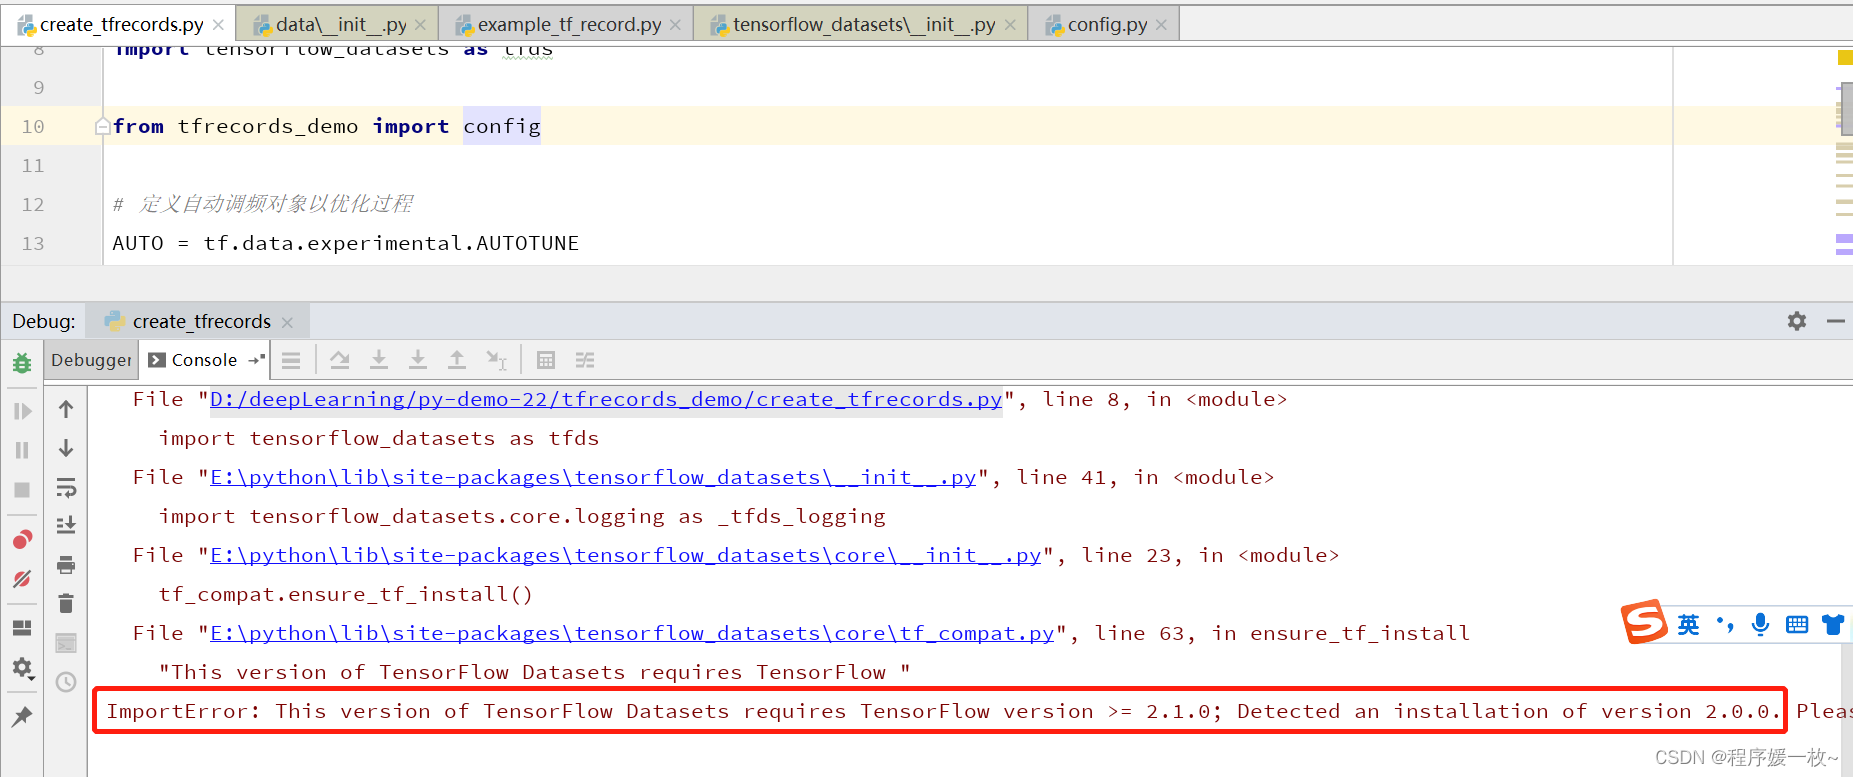Click the yellow warning marker in editor stripe
This screenshot has width=1853, height=777.
pyautogui.click(x=1845, y=58)
